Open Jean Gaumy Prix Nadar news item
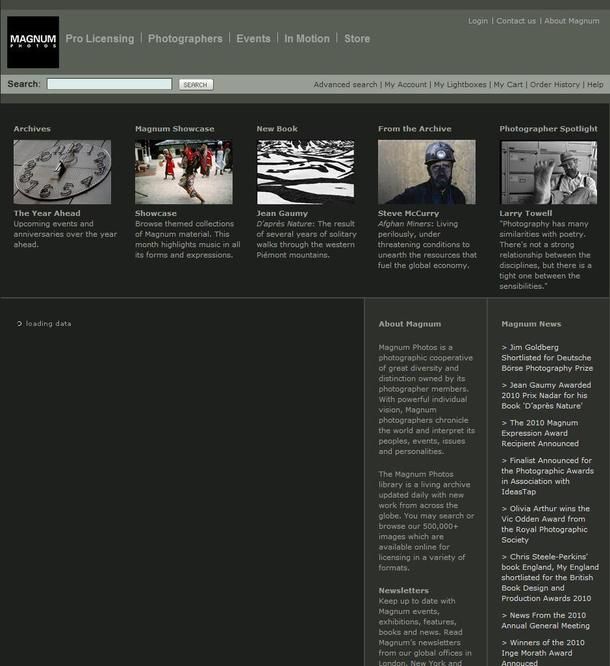610x666 pixels. click(x=546, y=395)
